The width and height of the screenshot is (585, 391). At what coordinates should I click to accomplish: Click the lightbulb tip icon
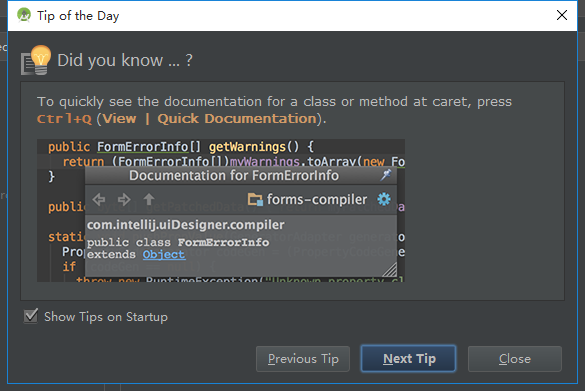[36, 60]
